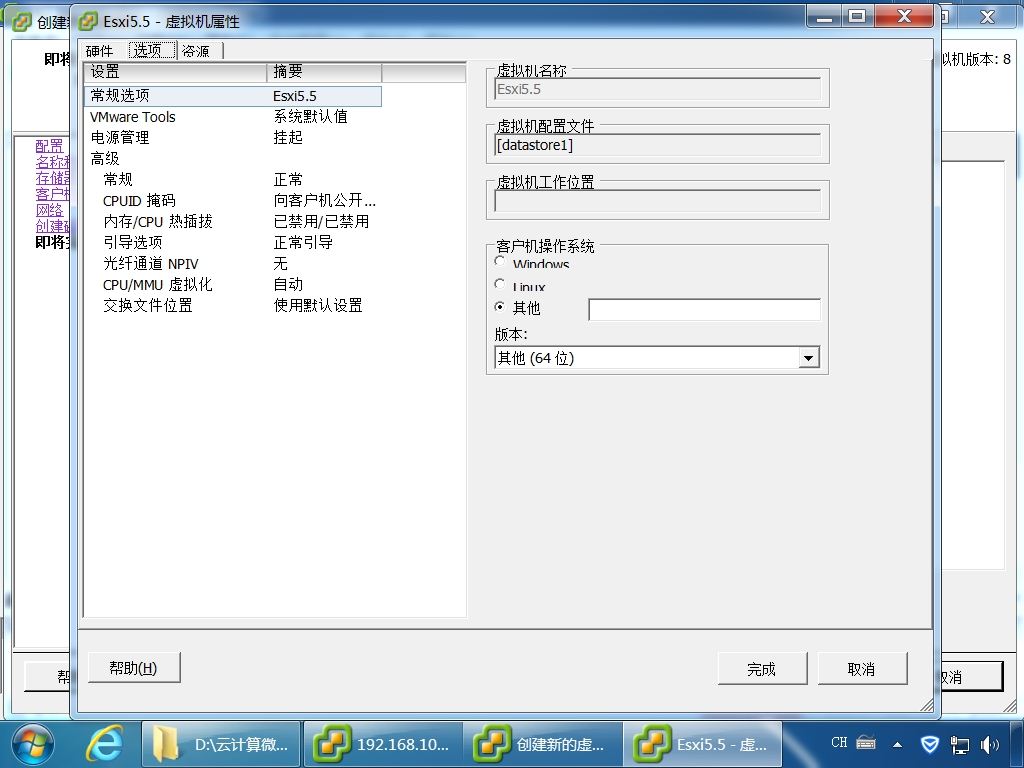Select the 电源管理 settings row
Image resolution: width=1024 pixels, height=768 pixels.
point(233,138)
